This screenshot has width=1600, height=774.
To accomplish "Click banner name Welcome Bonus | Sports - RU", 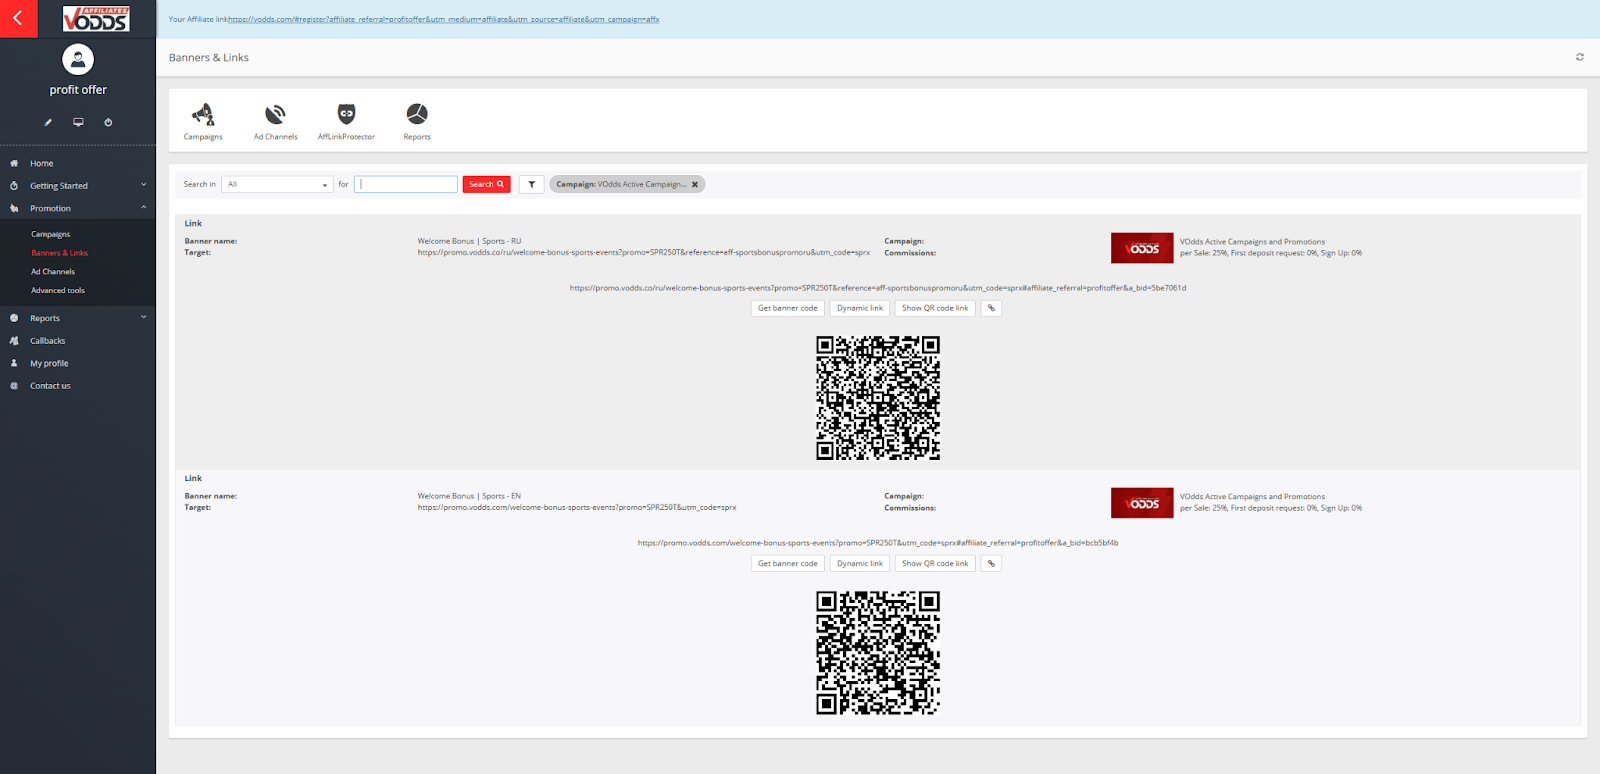I will click(469, 241).
